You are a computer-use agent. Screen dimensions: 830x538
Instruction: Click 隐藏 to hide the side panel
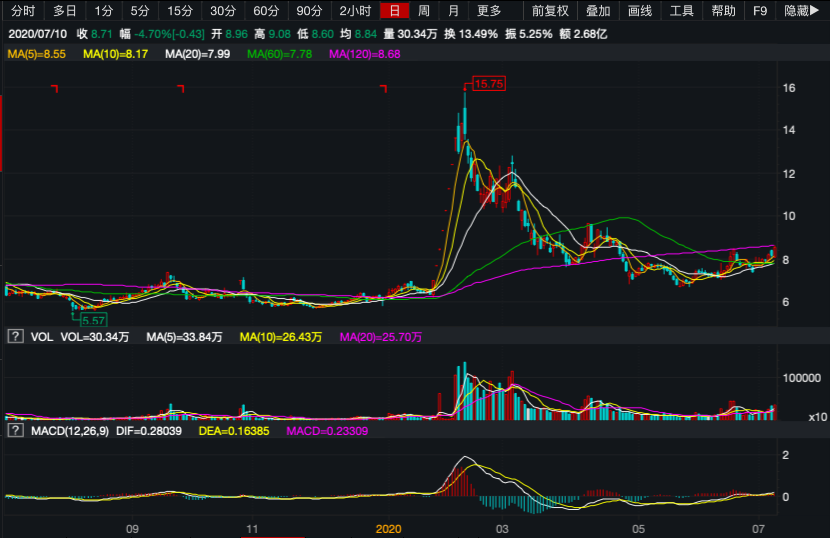[801, 10]
